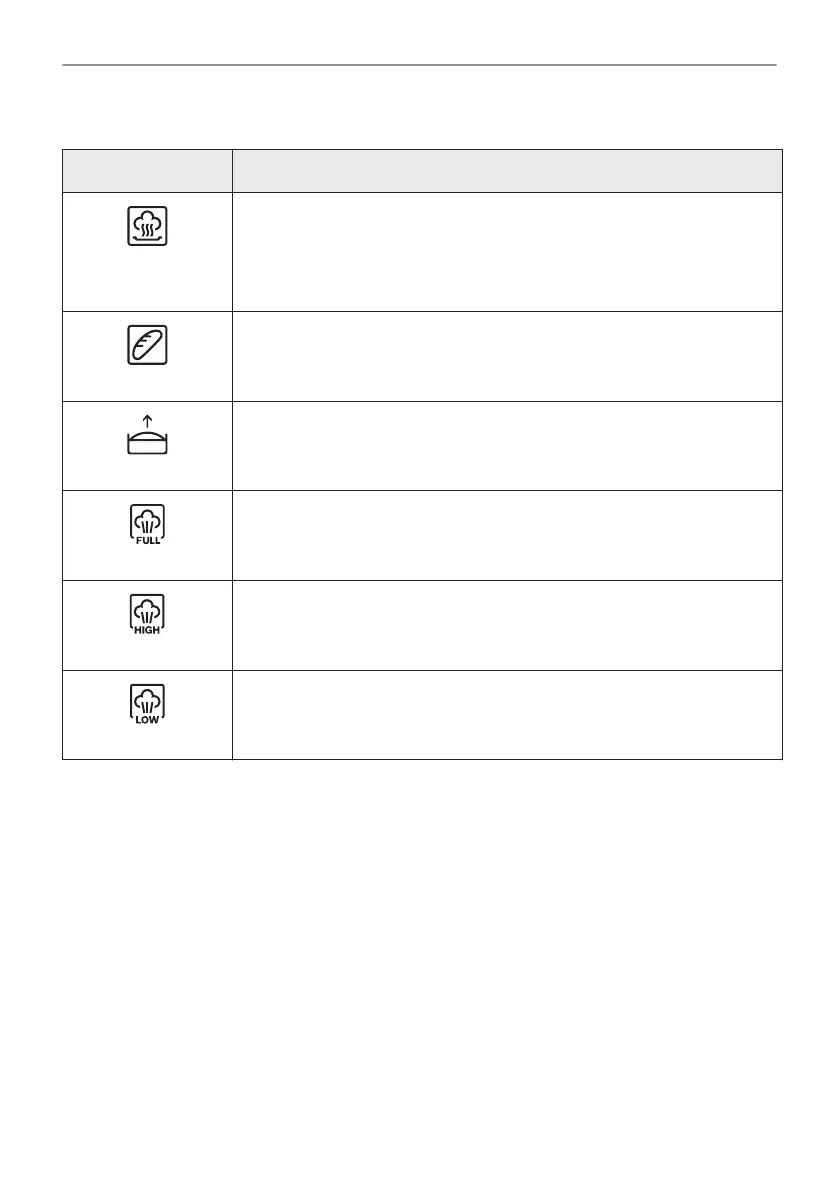839x1191 pixels.
Task: Select the bread baking icon
Action: (147, 345)
